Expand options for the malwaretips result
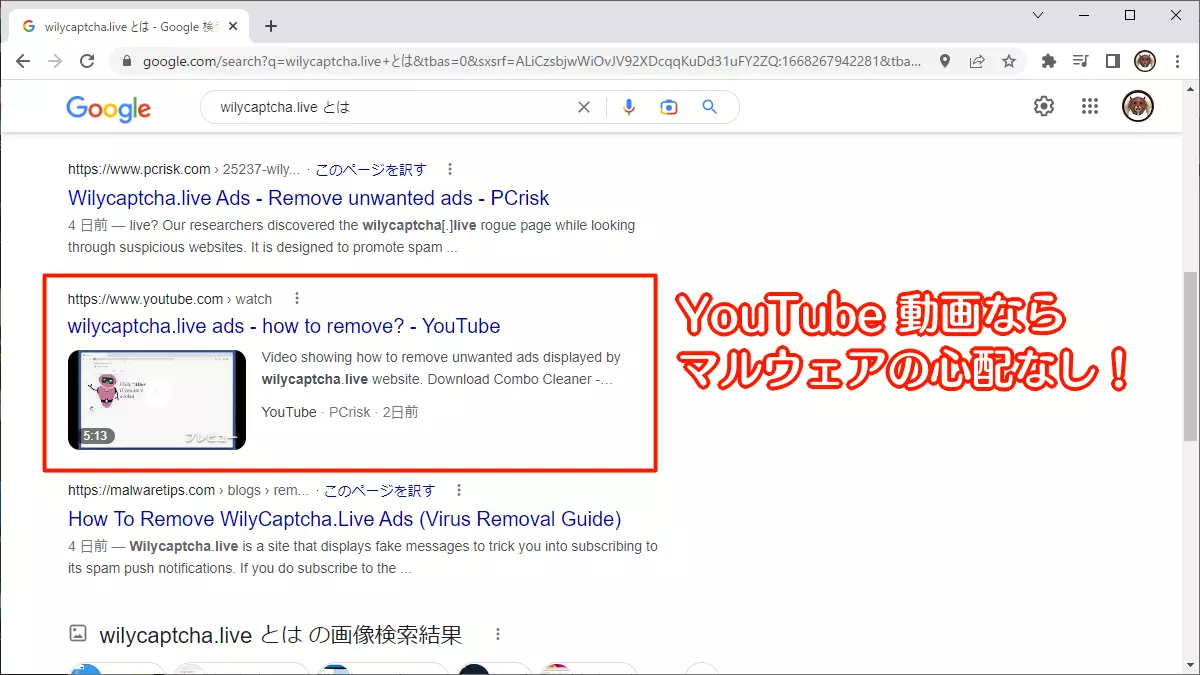This screenshot has height=675, width=1200. 459,490
